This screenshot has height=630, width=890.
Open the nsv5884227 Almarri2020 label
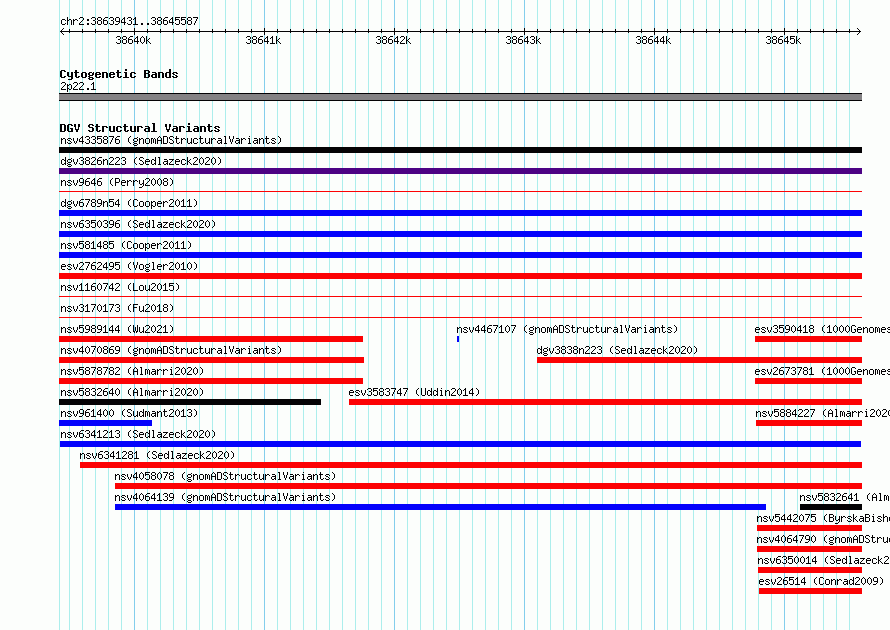pyautogui.click(x=822, y=413)
